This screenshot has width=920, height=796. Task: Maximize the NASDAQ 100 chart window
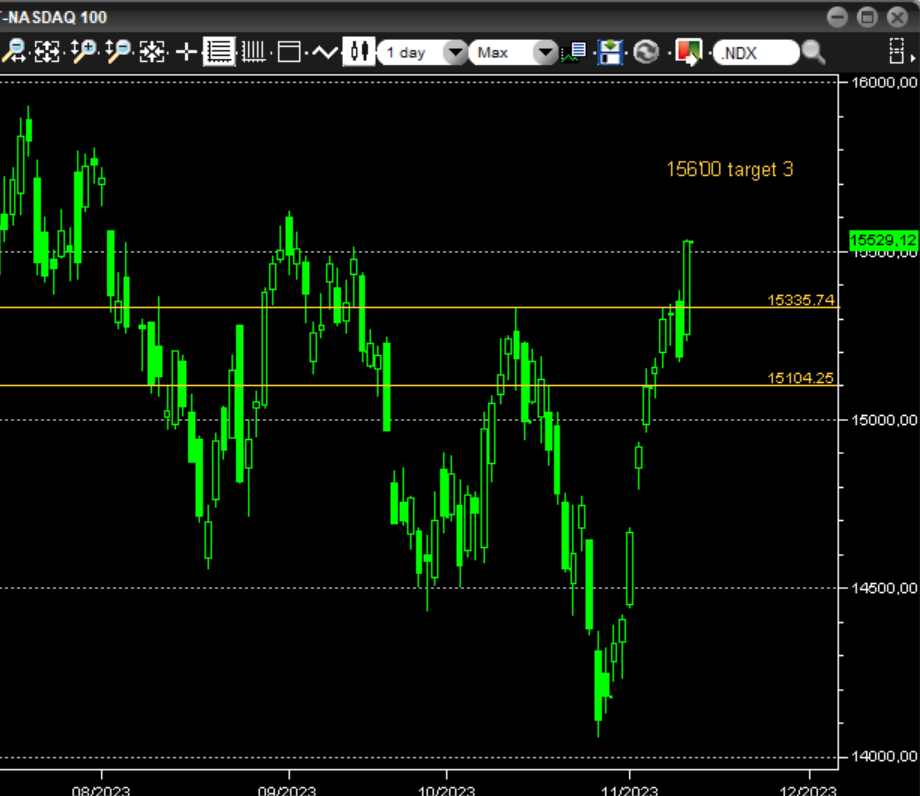[x=867, y=16]
